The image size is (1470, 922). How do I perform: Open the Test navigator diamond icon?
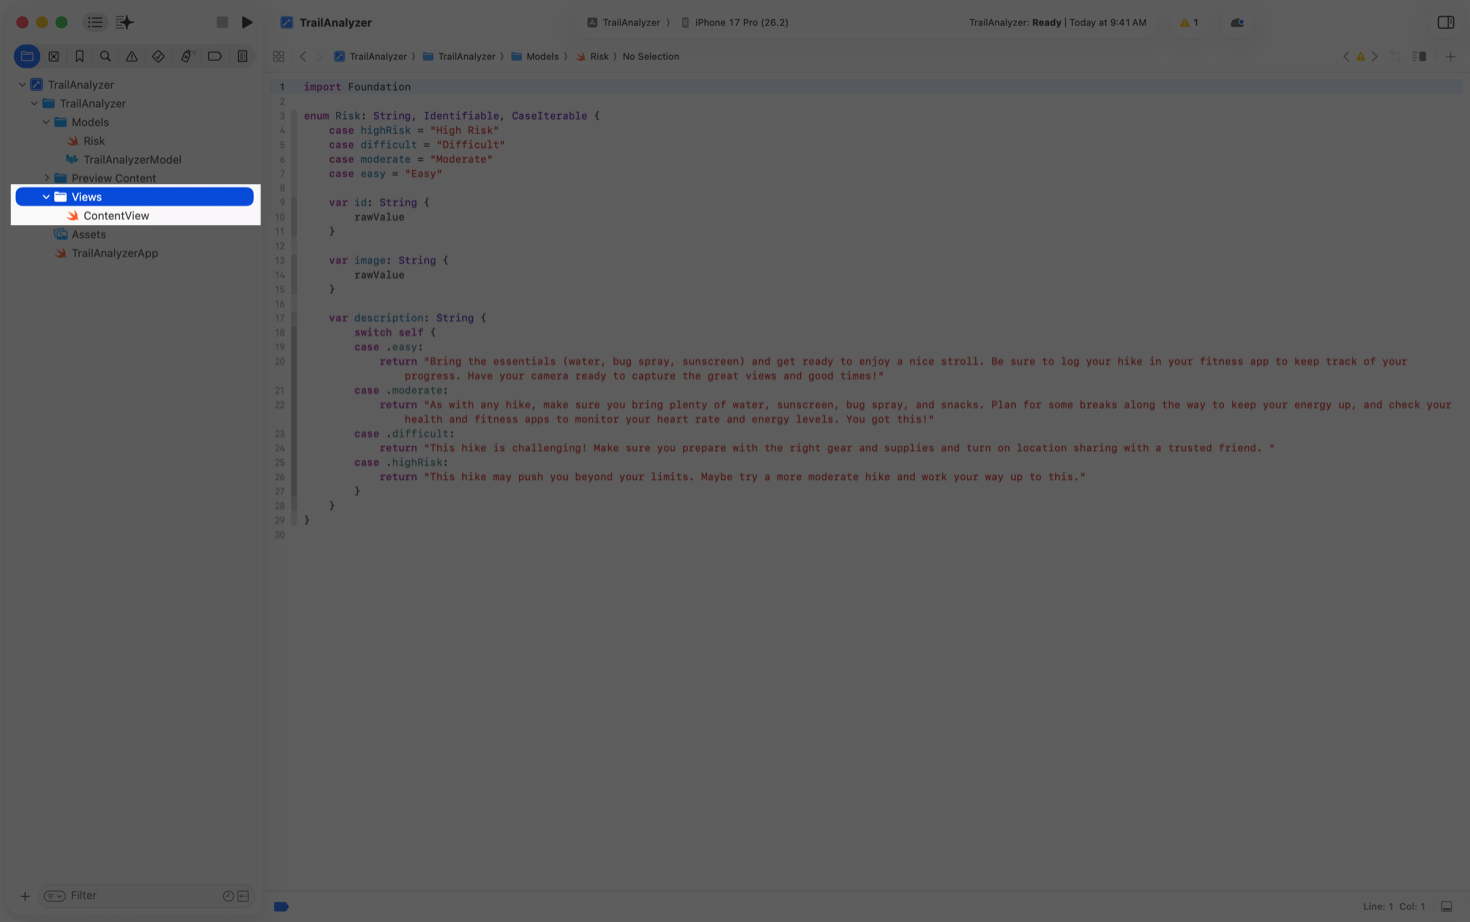pos(158,57)
